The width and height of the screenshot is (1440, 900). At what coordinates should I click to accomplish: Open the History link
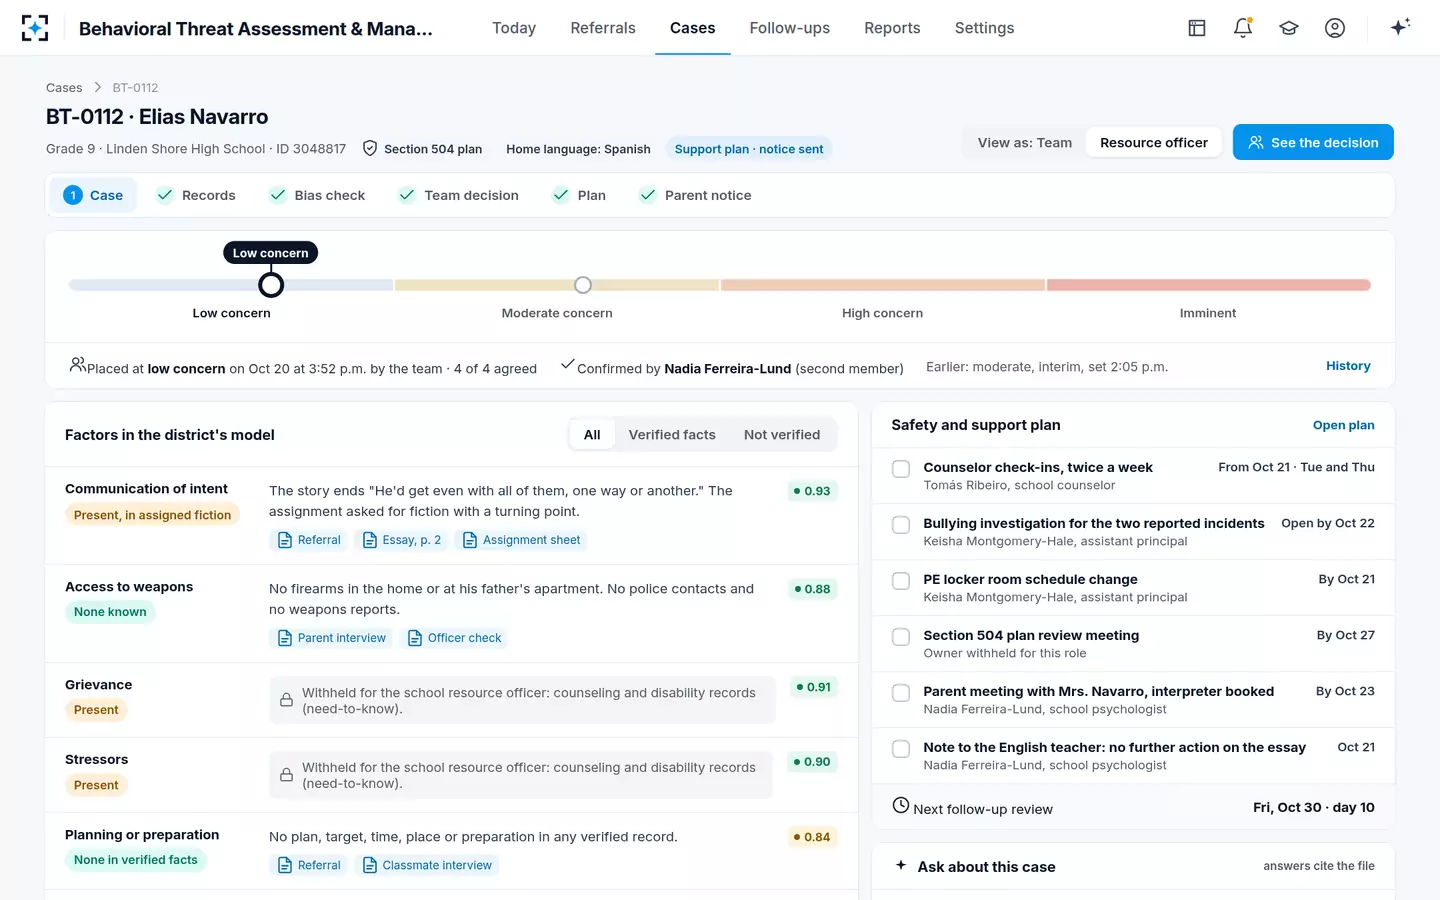[1348, 366]
